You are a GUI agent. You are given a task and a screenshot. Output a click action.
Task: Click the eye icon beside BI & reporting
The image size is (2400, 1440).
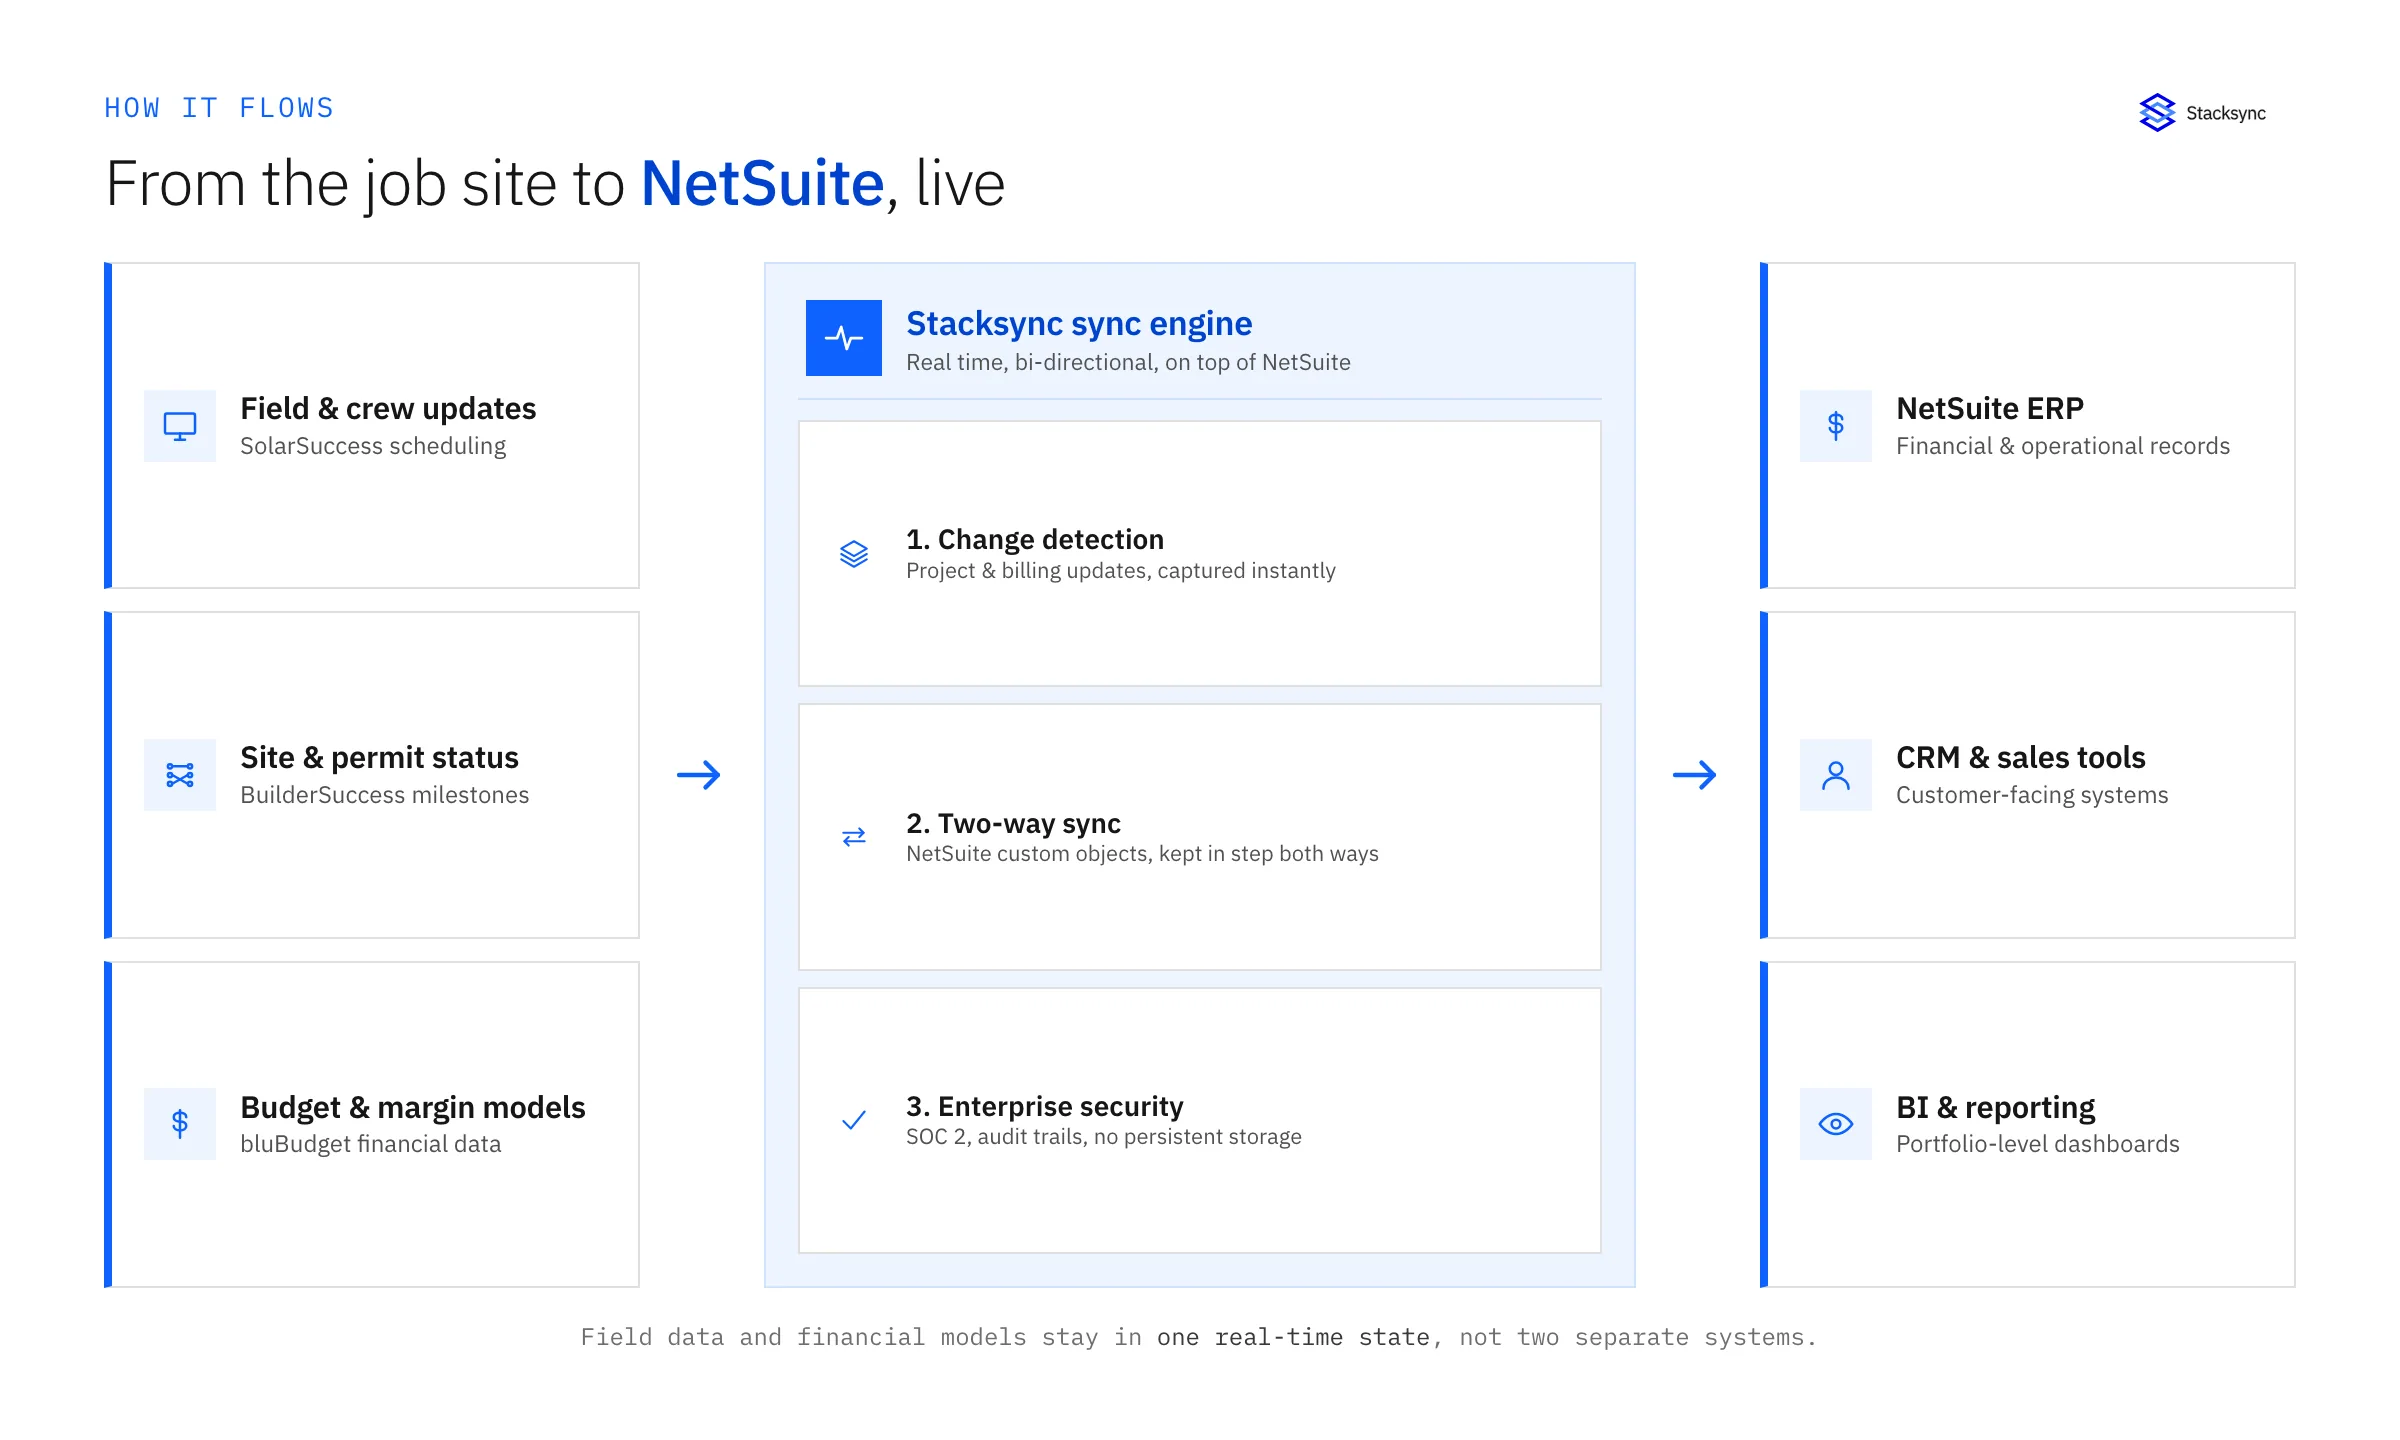tap(1836, 1124)
